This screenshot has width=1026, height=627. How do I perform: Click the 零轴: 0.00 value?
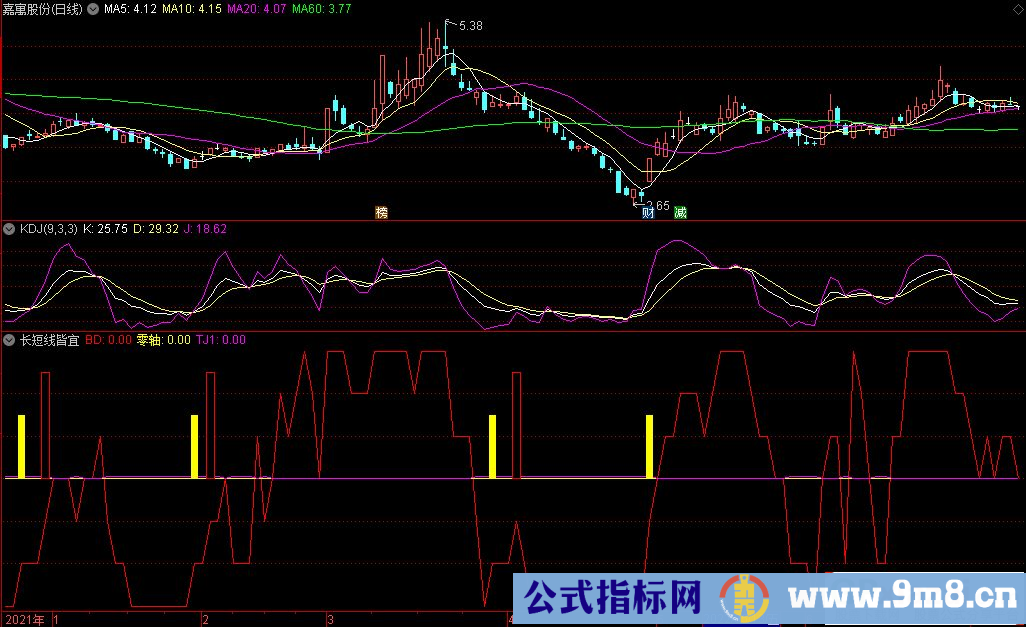point(164,340)
